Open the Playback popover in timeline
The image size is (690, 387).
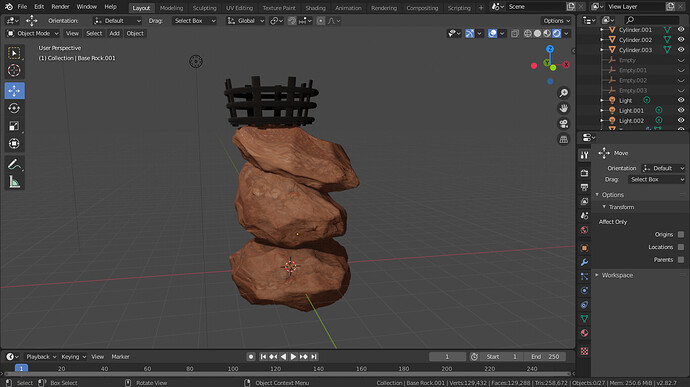pyautogui.click(x=41, y=357)
